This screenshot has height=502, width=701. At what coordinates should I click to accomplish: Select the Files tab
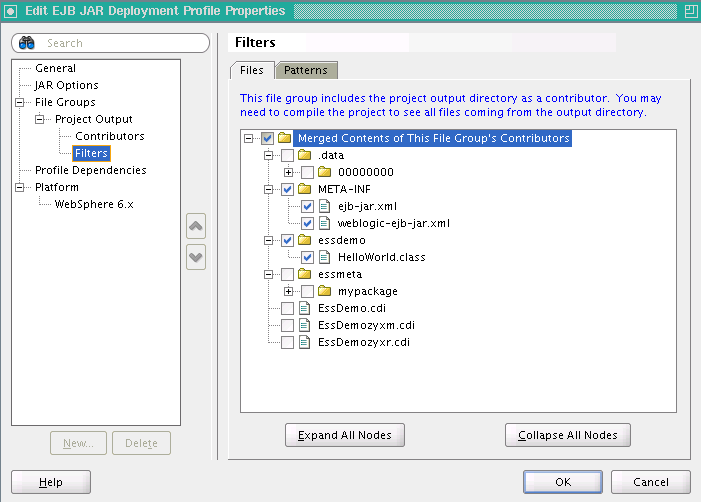pos(252,70)
